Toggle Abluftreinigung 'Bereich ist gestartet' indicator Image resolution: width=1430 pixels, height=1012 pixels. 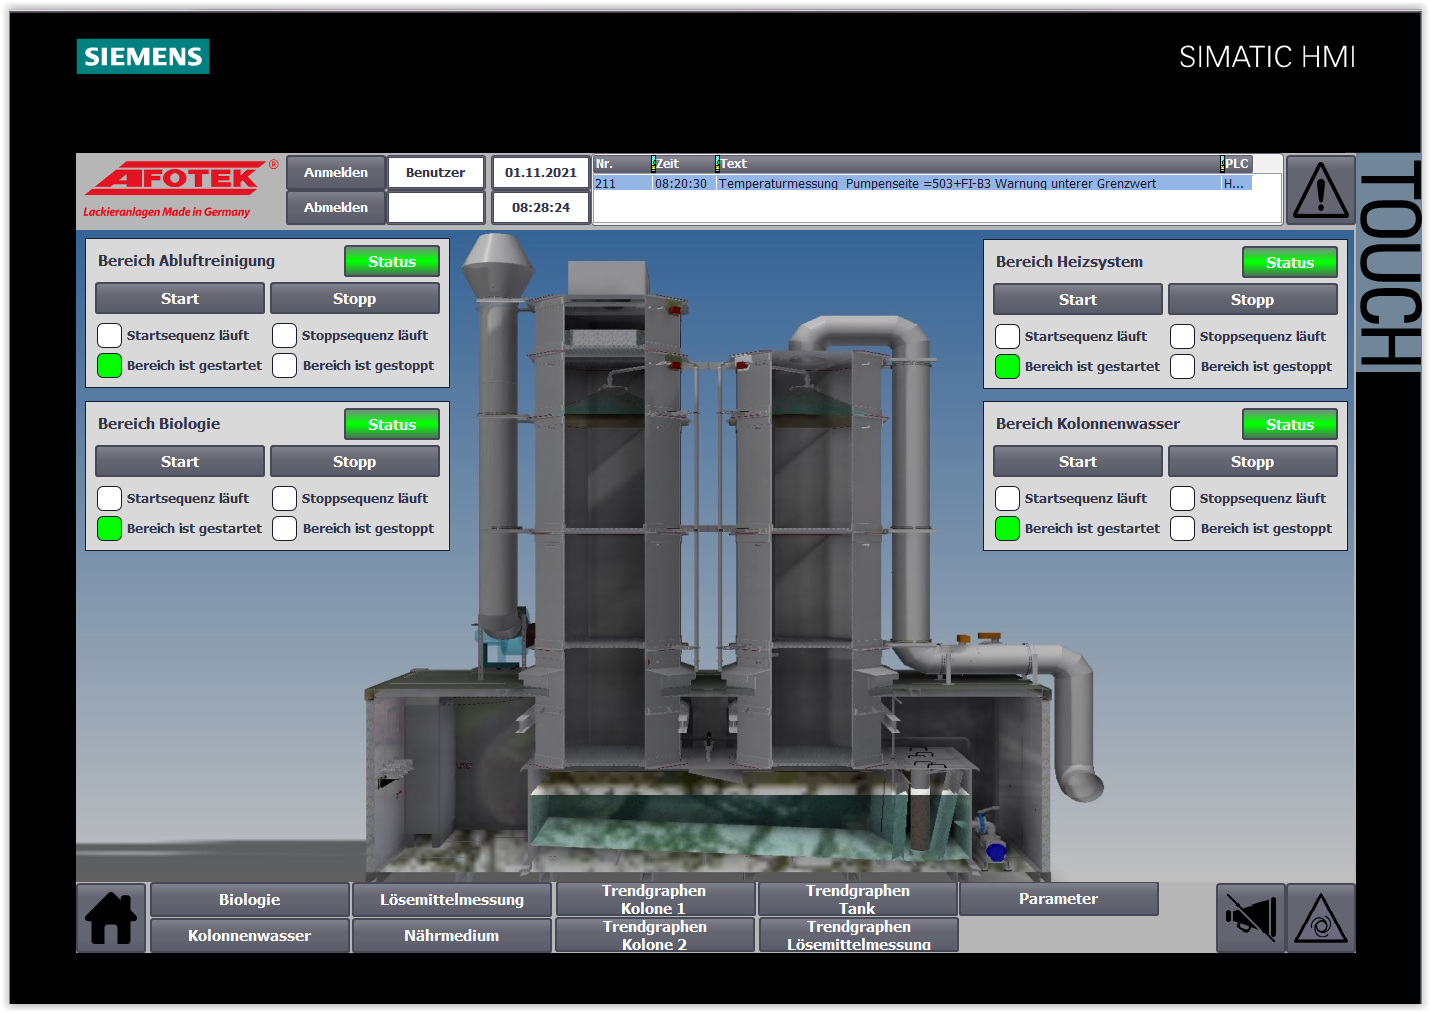click(x=110, y=366)
